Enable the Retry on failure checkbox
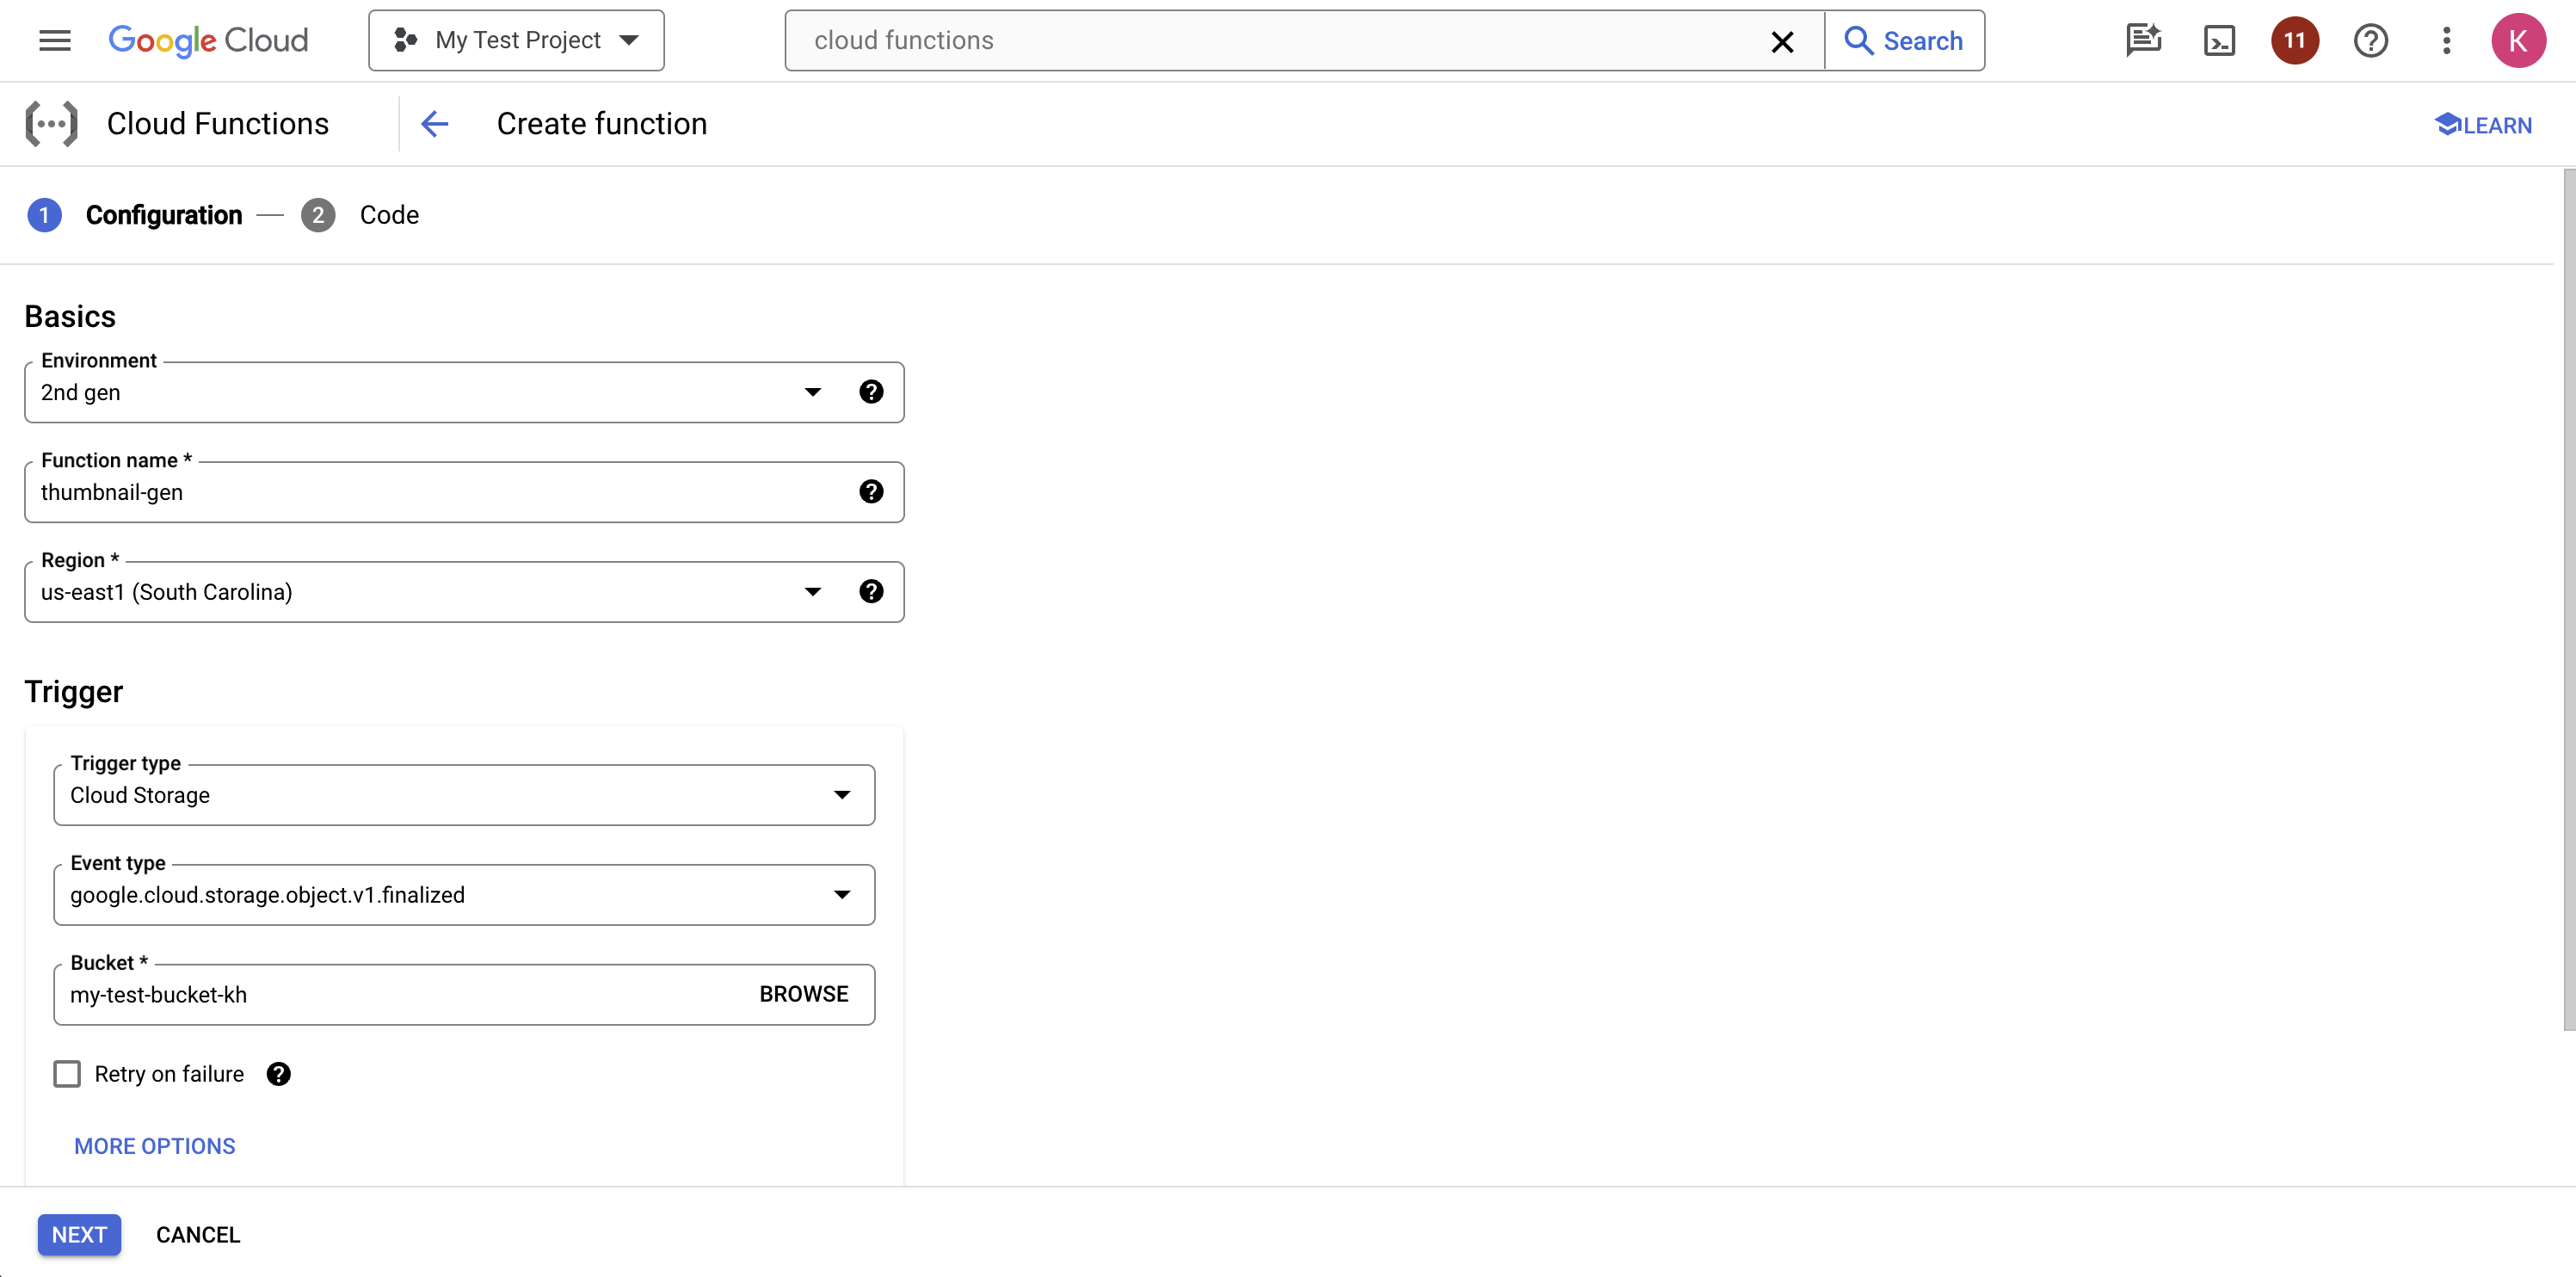 [66, 1073]
